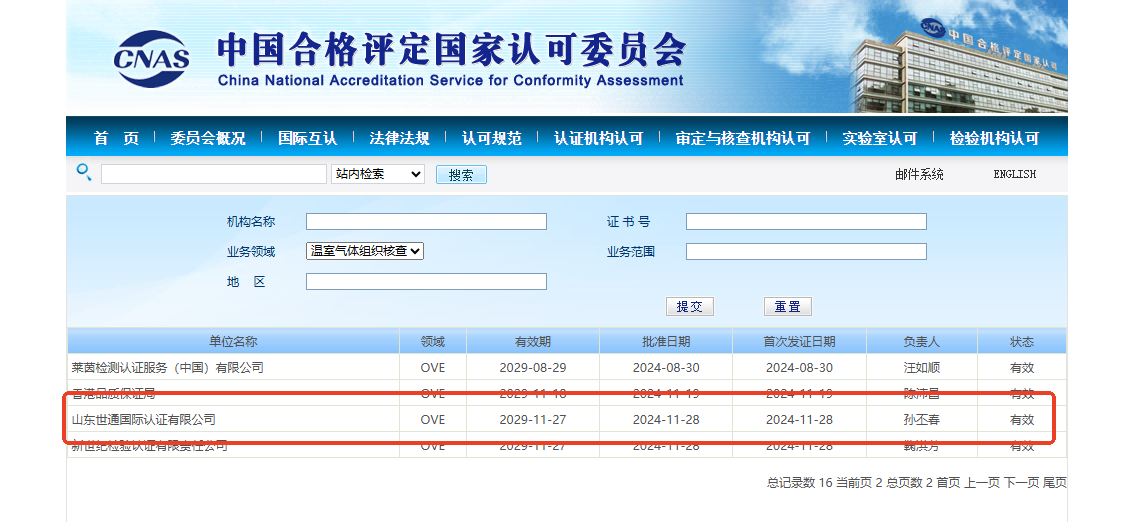Image resolution: width=1125 pixels, height=528 pixels.
Task: Click OVE in the 莱茵检测 row
Action: click(x=433, y=368)
